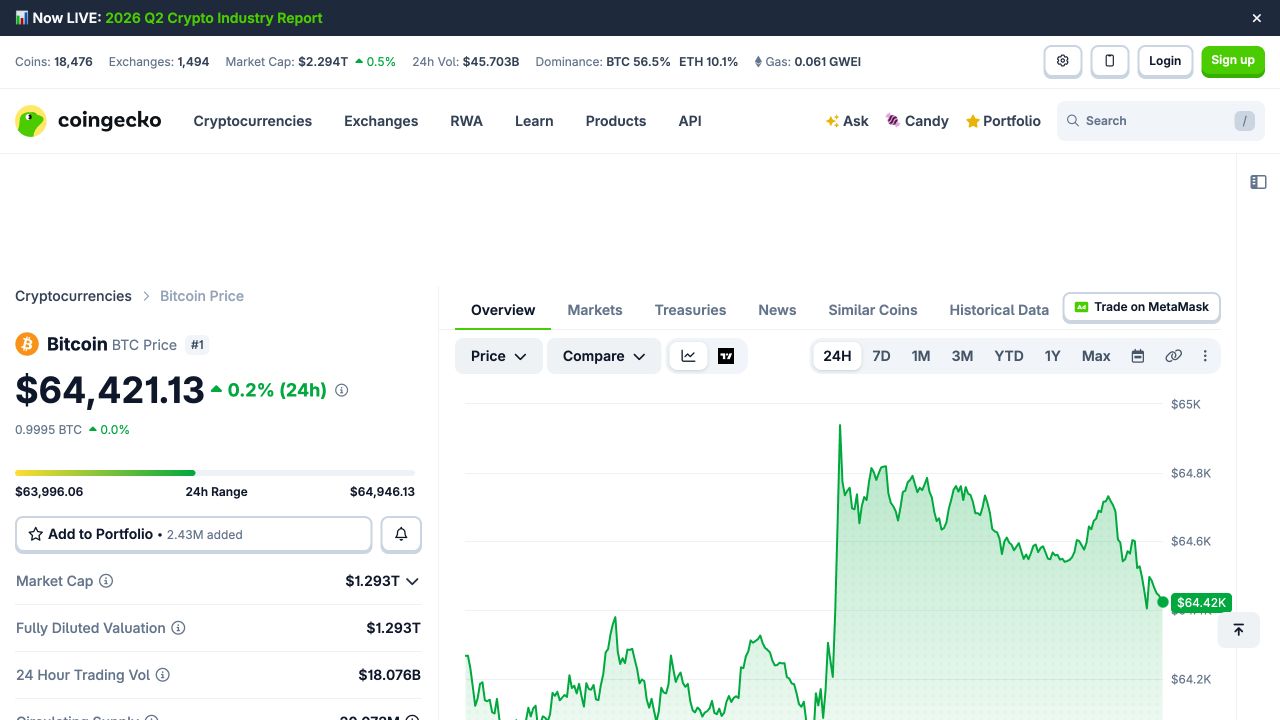
Task: Open the chart more options menu
Action: (x=1205, y=356)
